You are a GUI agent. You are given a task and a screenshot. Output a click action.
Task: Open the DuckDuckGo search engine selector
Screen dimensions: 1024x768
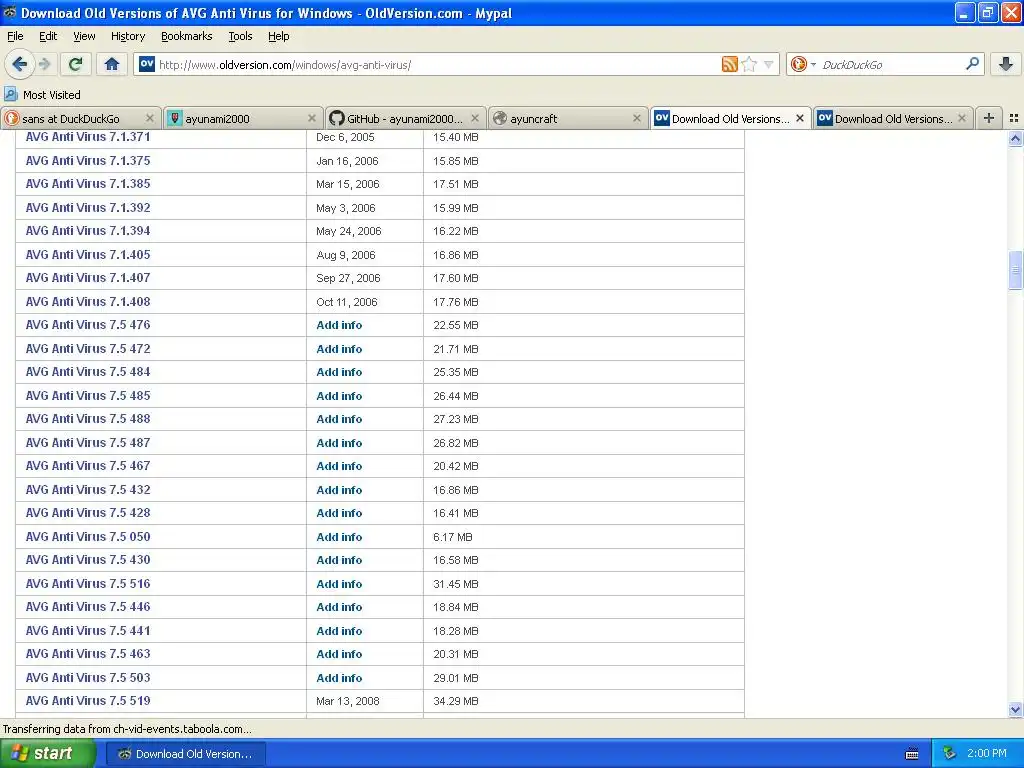click(802, 64)
